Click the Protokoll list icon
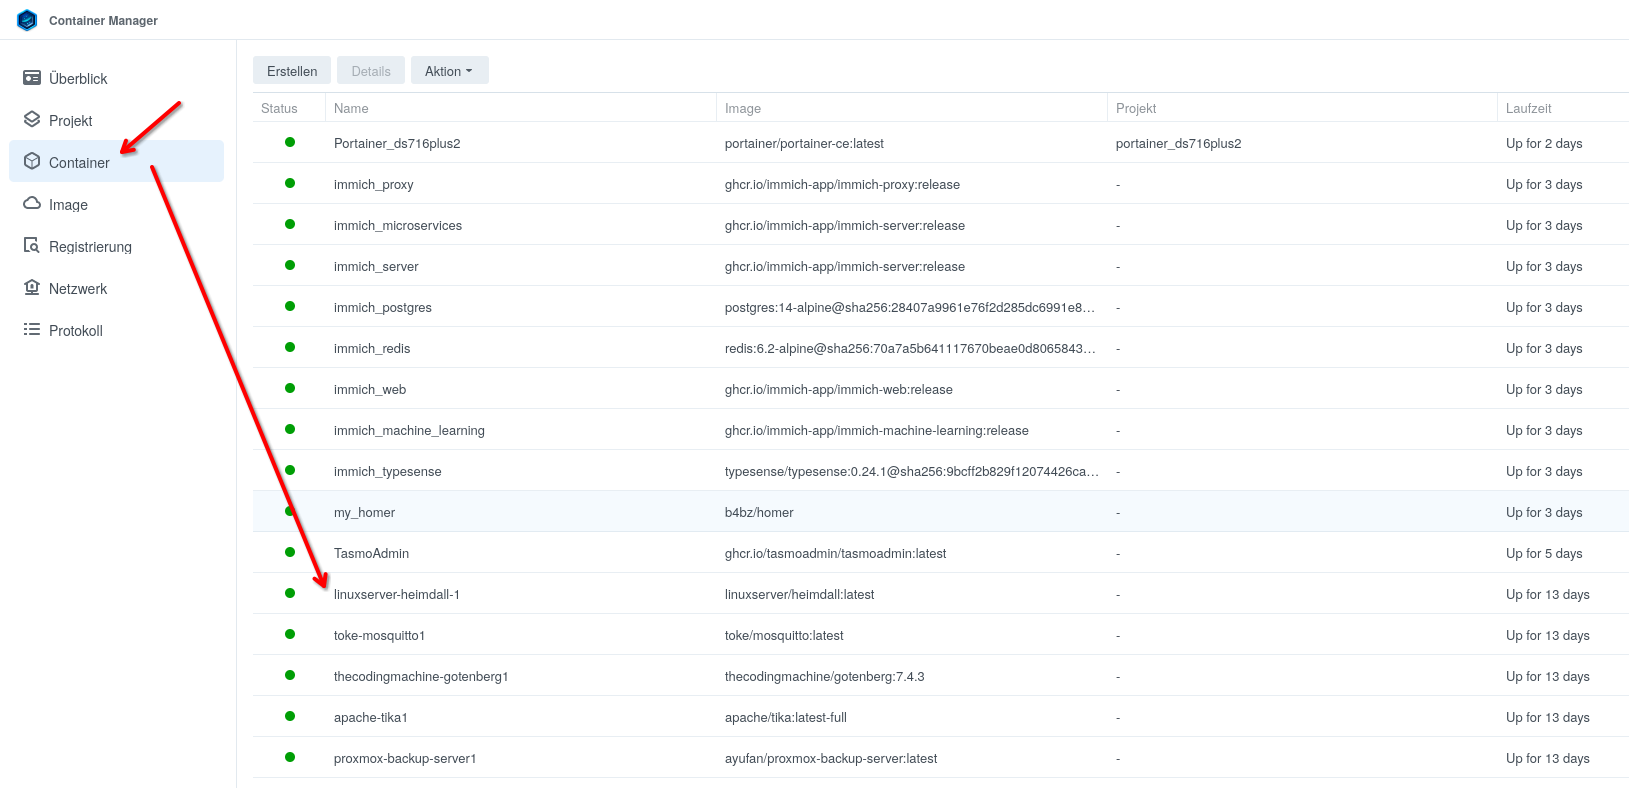This screenshot has width=1629, height=788. coord(32,330)
